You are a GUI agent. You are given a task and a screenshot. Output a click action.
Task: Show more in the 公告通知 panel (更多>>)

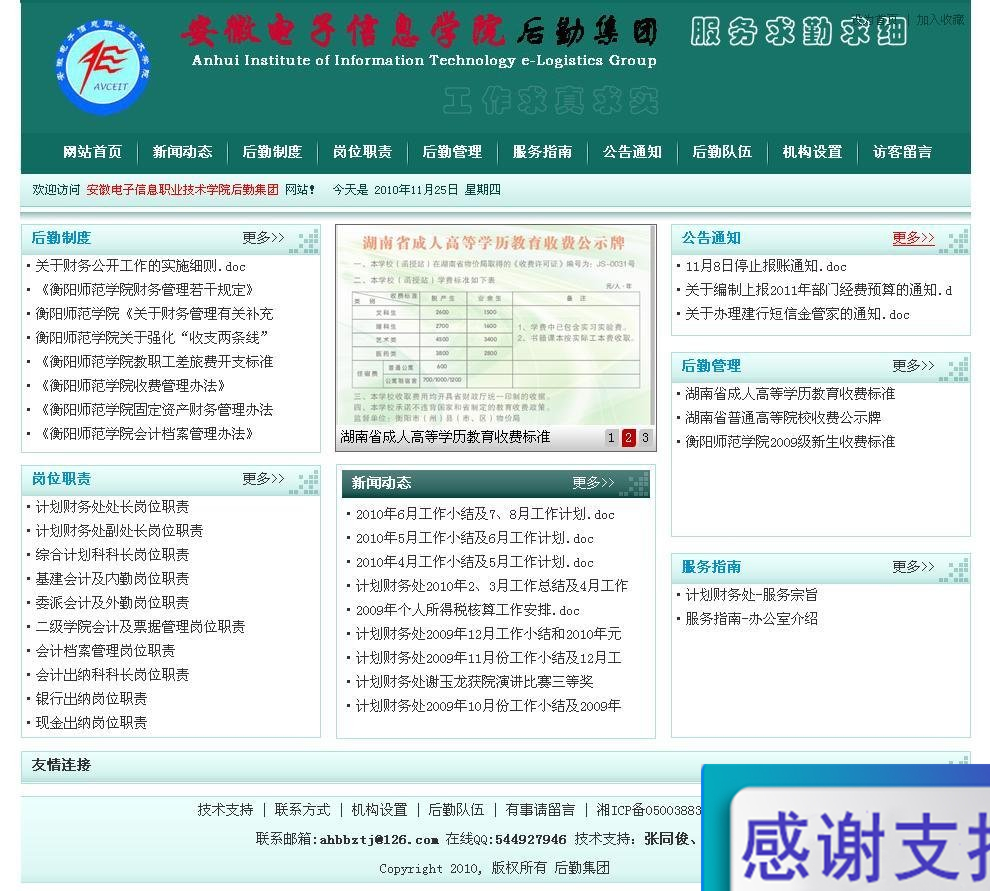913,238
